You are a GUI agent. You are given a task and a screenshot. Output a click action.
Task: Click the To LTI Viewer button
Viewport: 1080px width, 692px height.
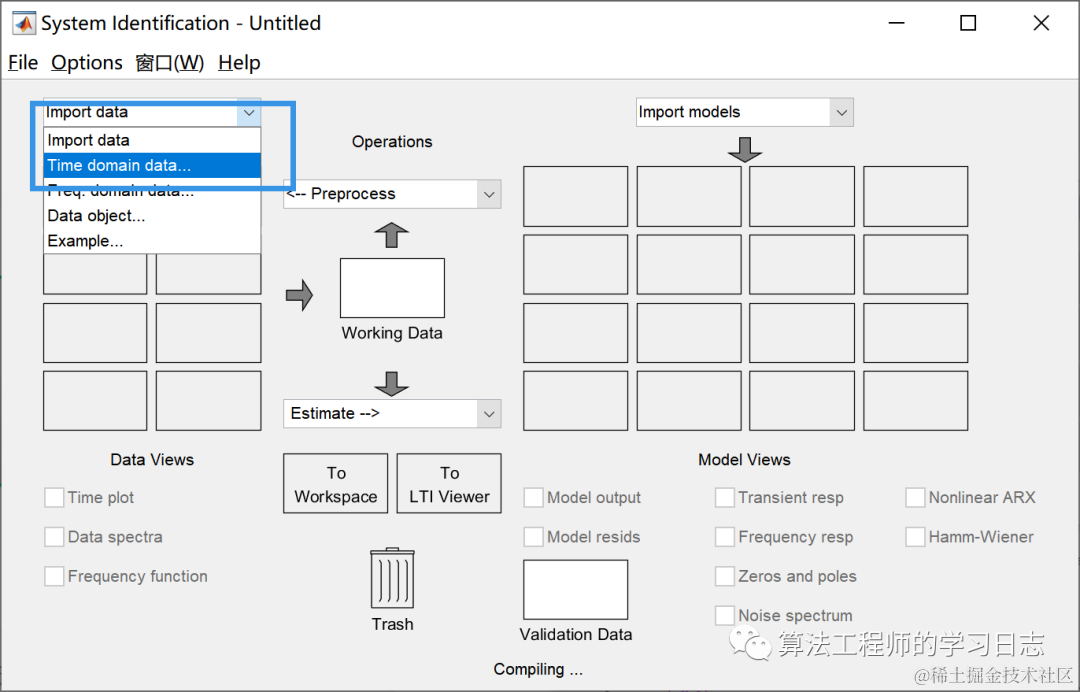(449, 483)
